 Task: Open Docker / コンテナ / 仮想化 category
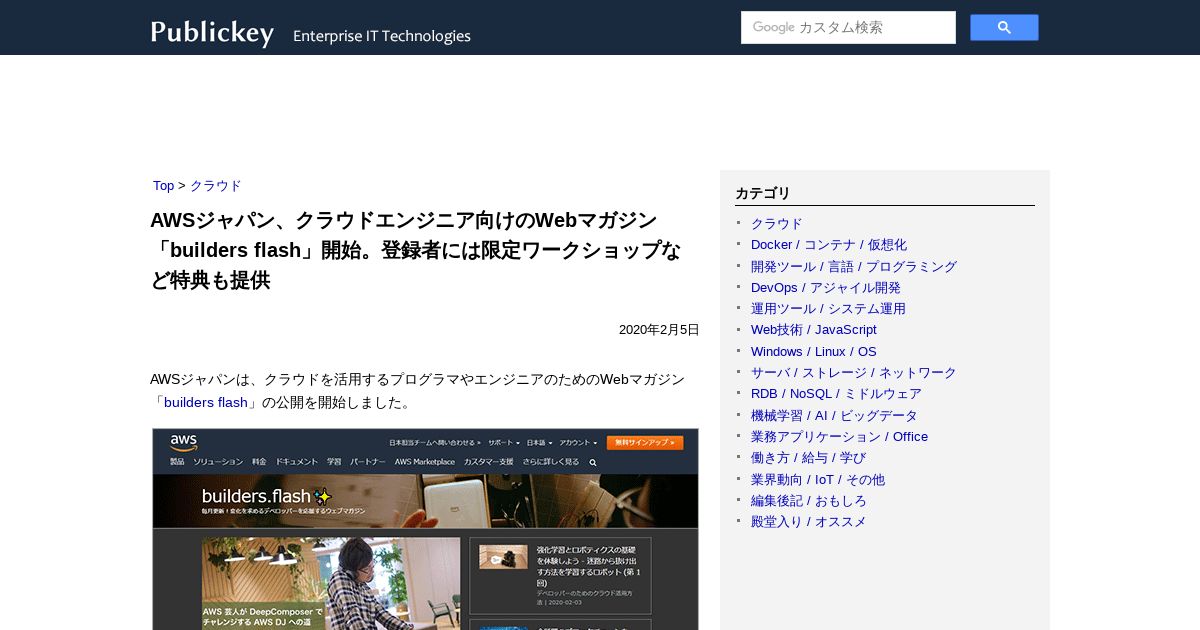[x=829, y=245]
